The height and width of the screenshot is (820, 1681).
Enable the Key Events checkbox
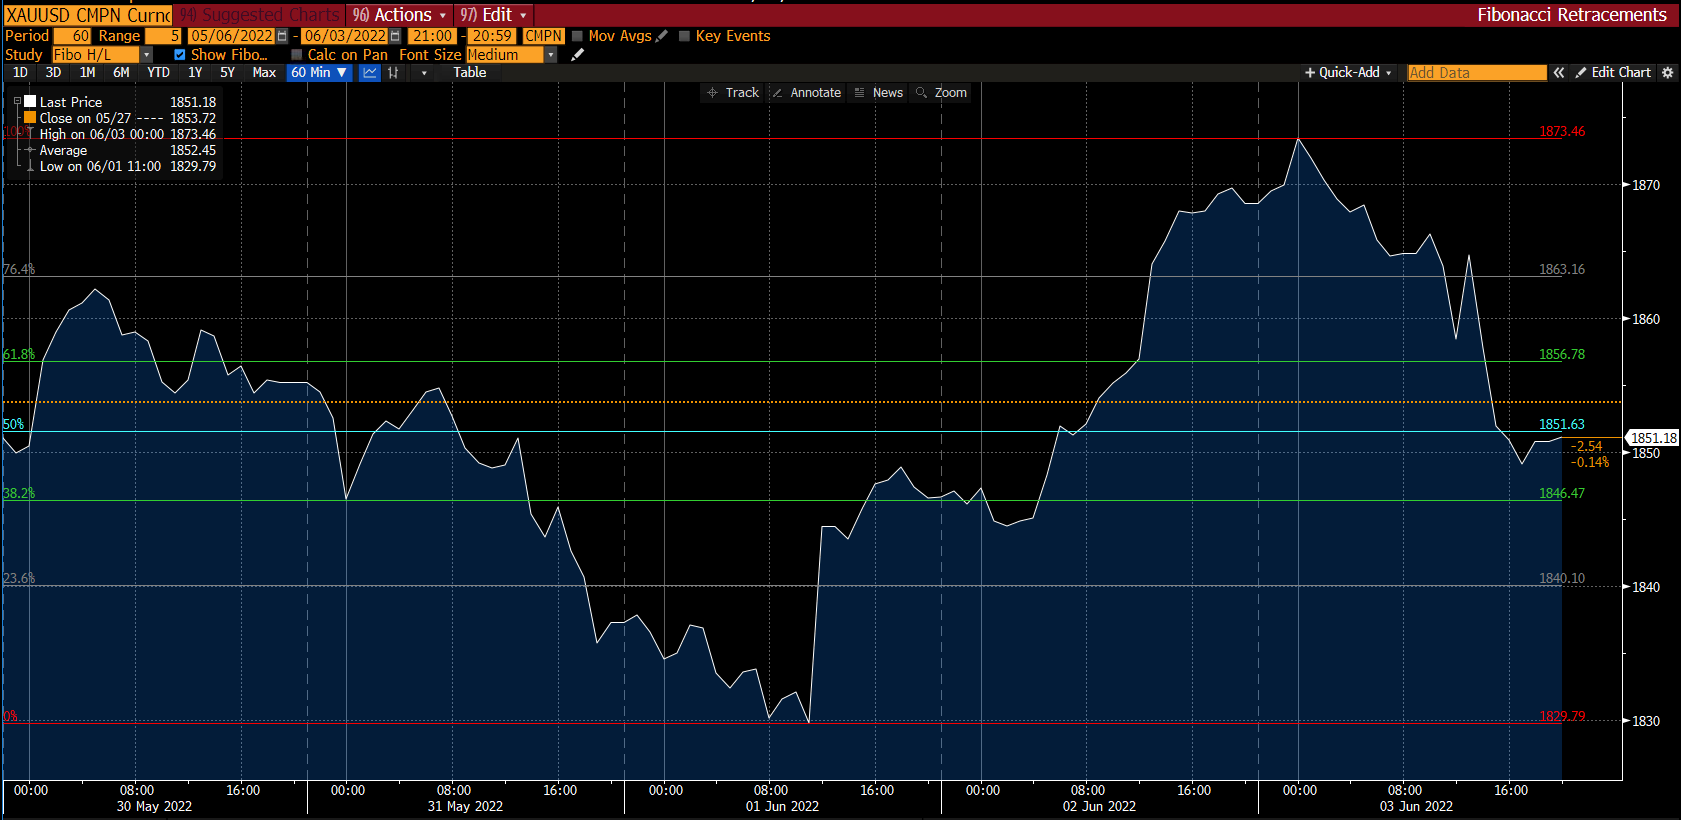[x=685, y=36]
